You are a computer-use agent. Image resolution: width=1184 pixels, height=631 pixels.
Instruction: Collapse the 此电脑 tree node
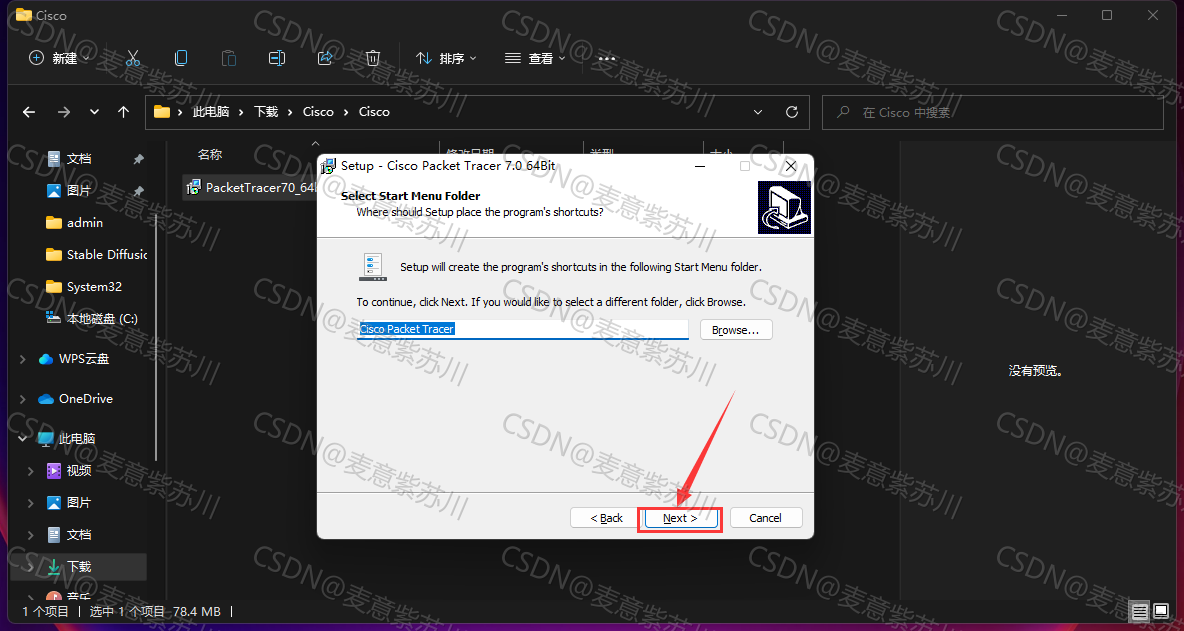23,439
